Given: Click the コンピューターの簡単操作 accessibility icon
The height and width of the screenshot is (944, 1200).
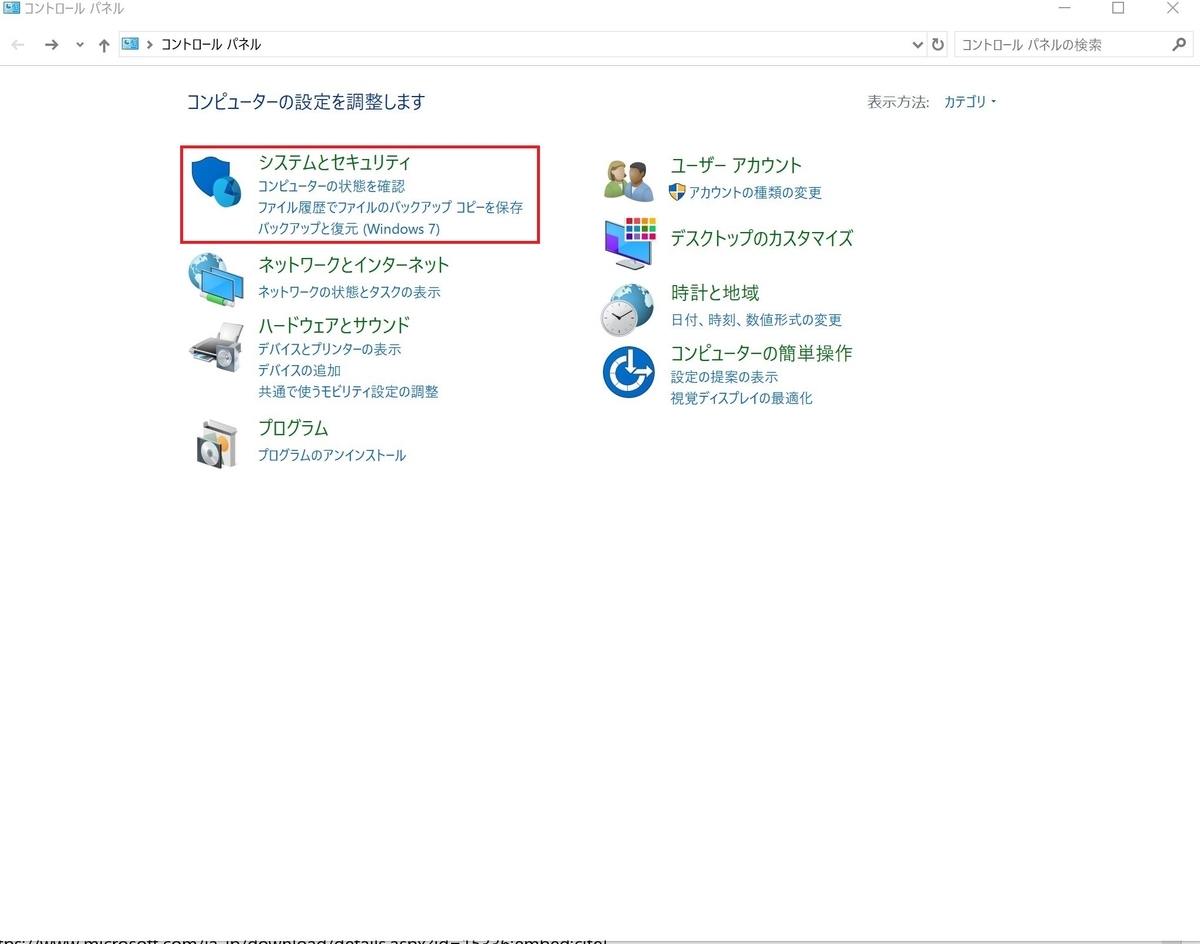Looking at the screenshot, I should tap(628, 372).
